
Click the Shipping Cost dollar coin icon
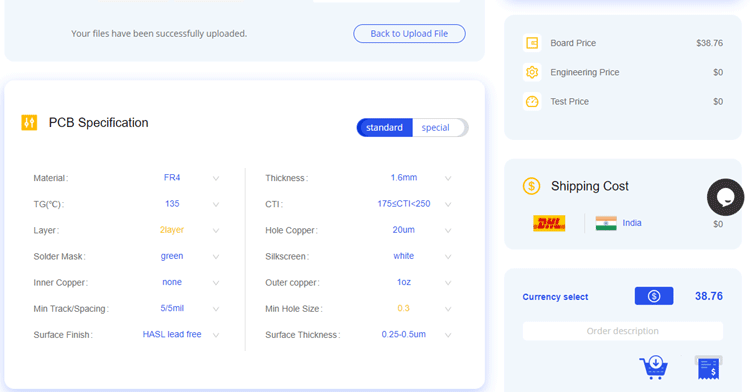(x=531, y=186)
